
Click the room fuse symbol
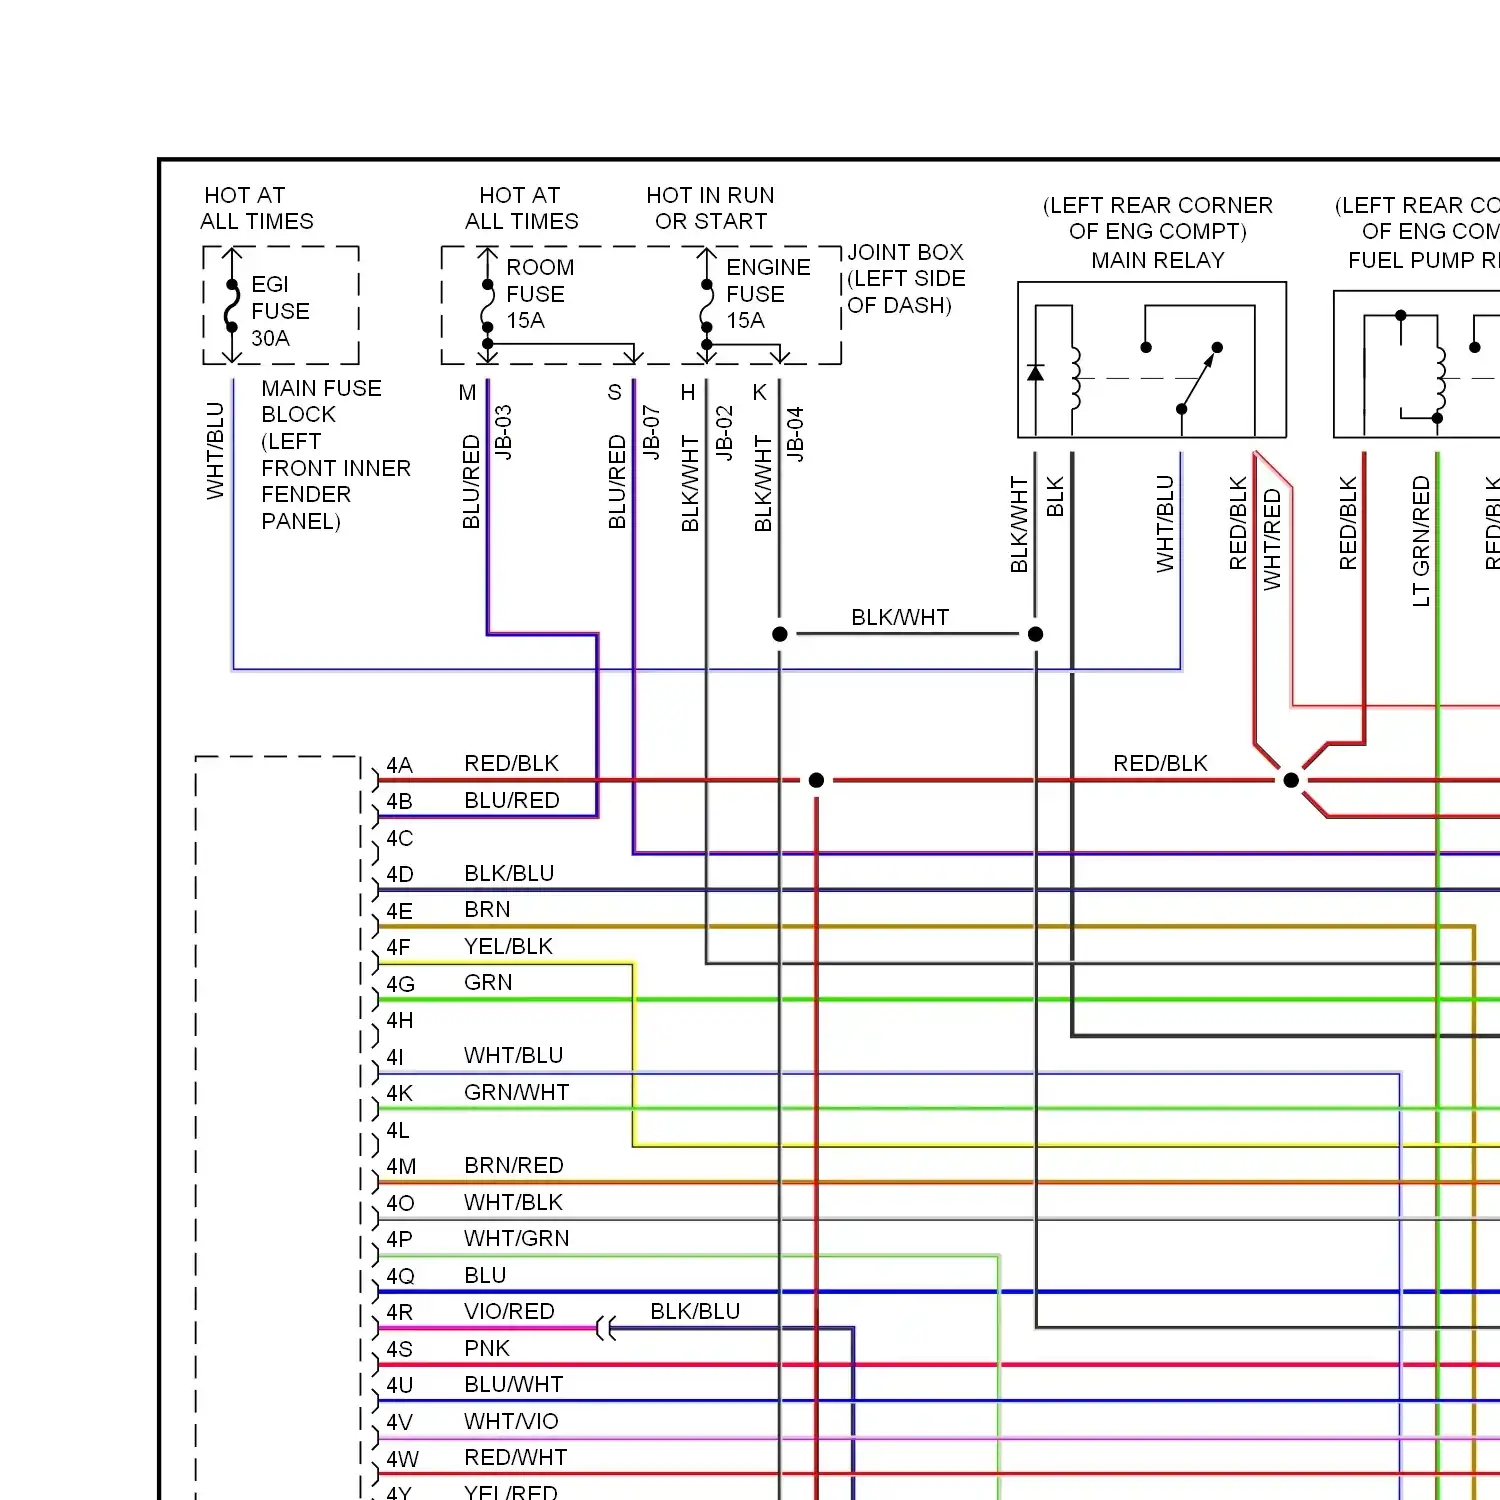[487, 305]
